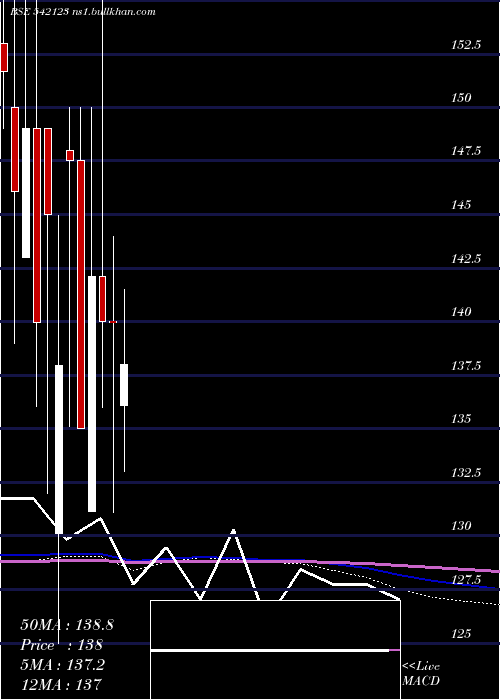Screen dimensions: 500x700
Task: Click the tall red candle from 147.5 to 135
Action: 81,294
